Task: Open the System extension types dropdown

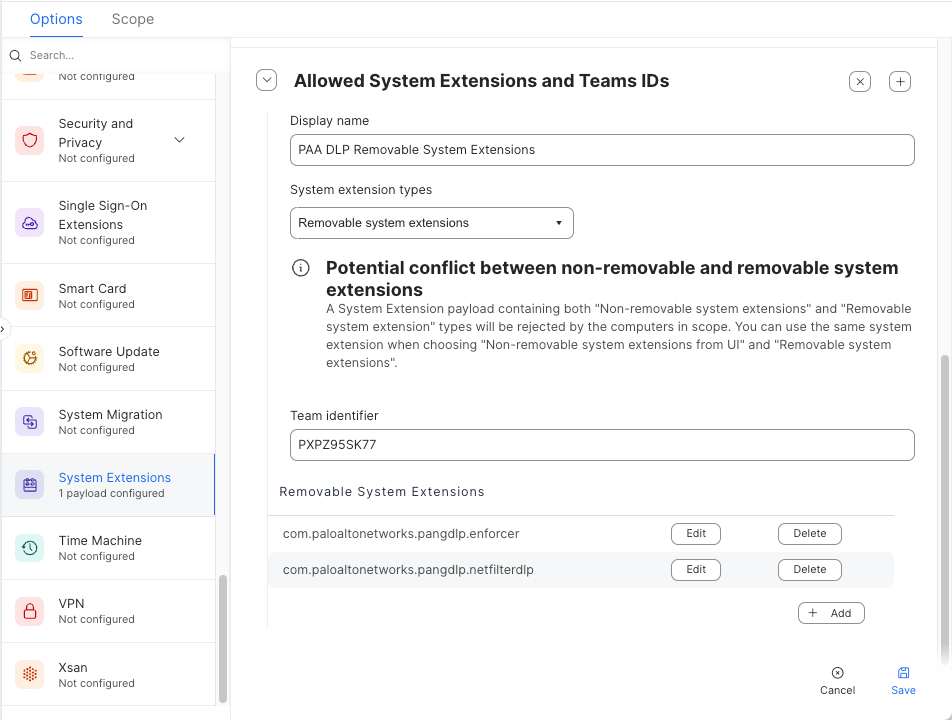Action: coord(432,223)
